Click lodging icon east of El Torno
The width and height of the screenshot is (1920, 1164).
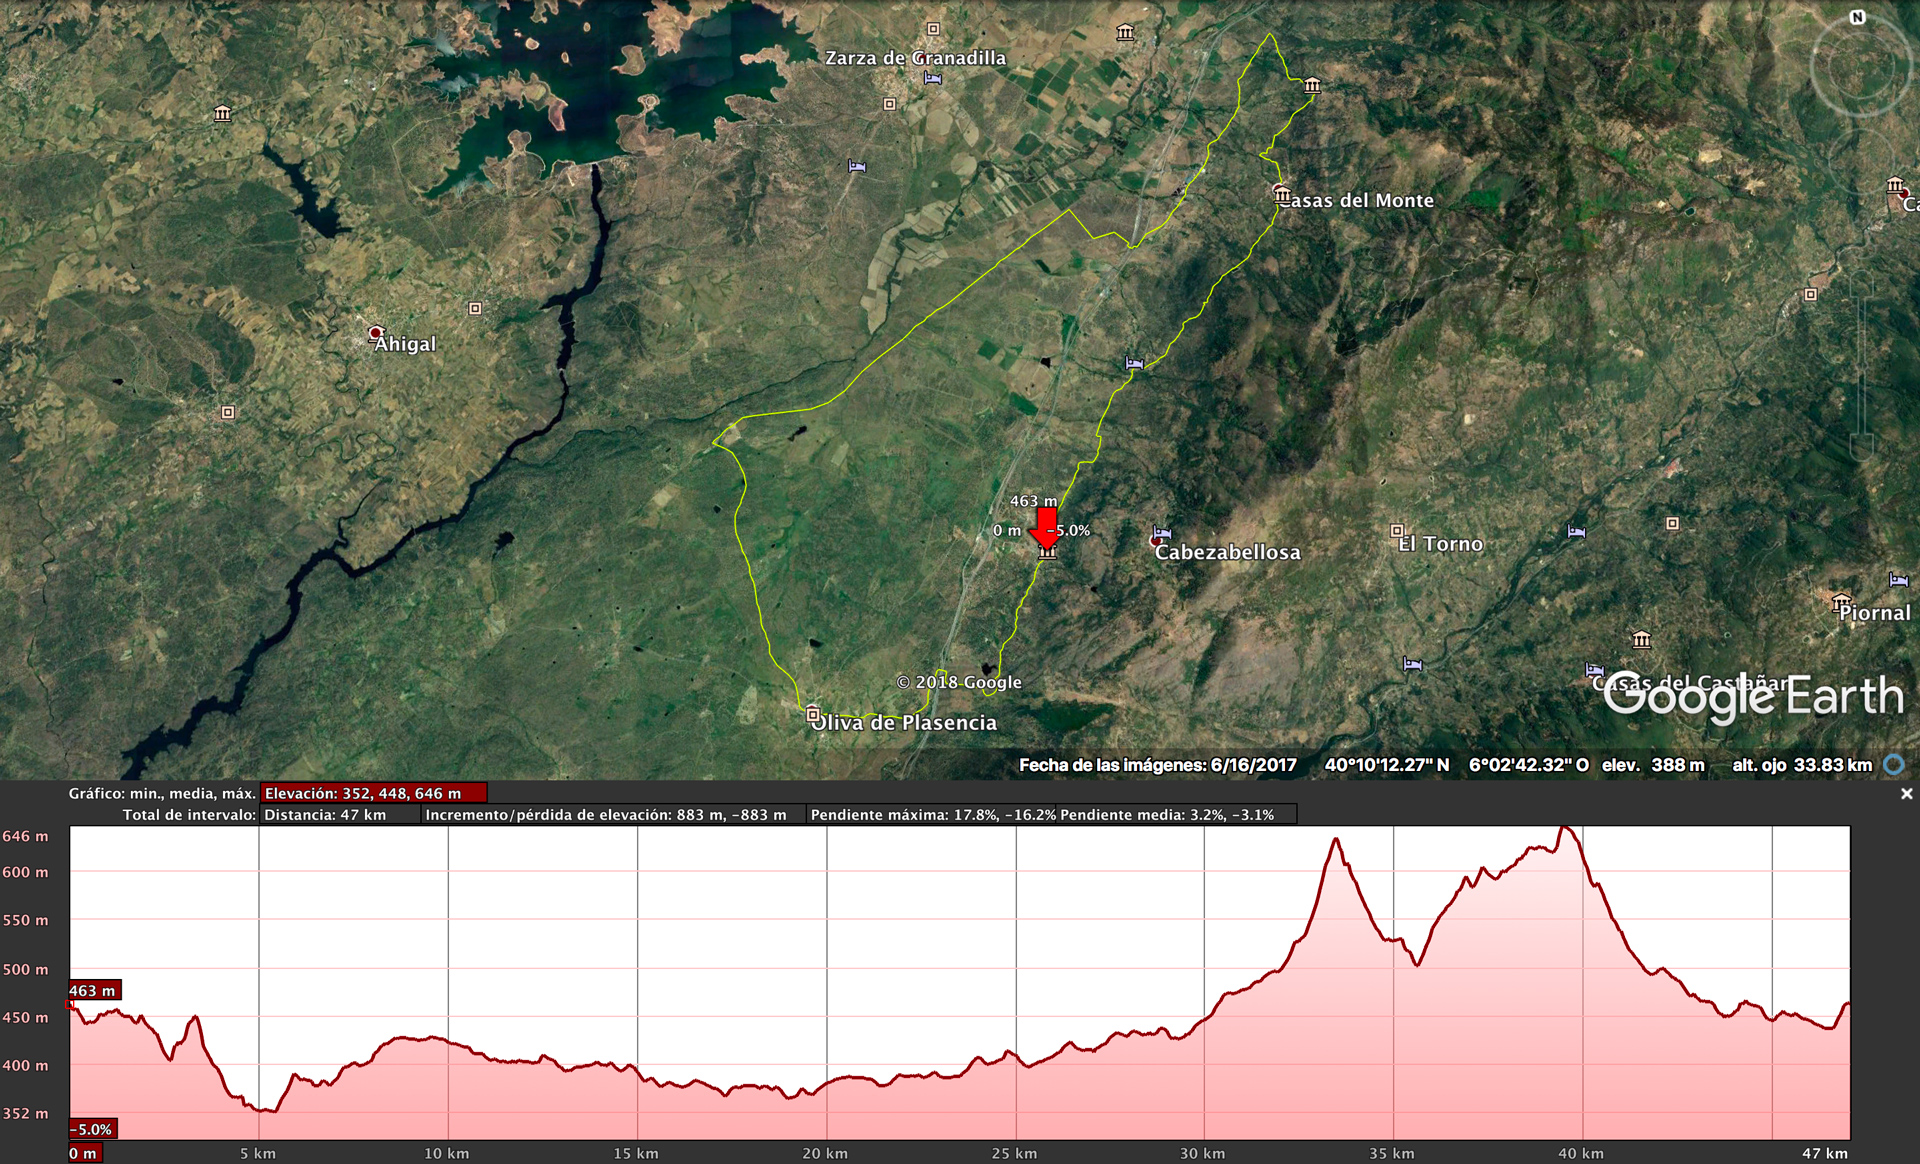point(1576,532)
